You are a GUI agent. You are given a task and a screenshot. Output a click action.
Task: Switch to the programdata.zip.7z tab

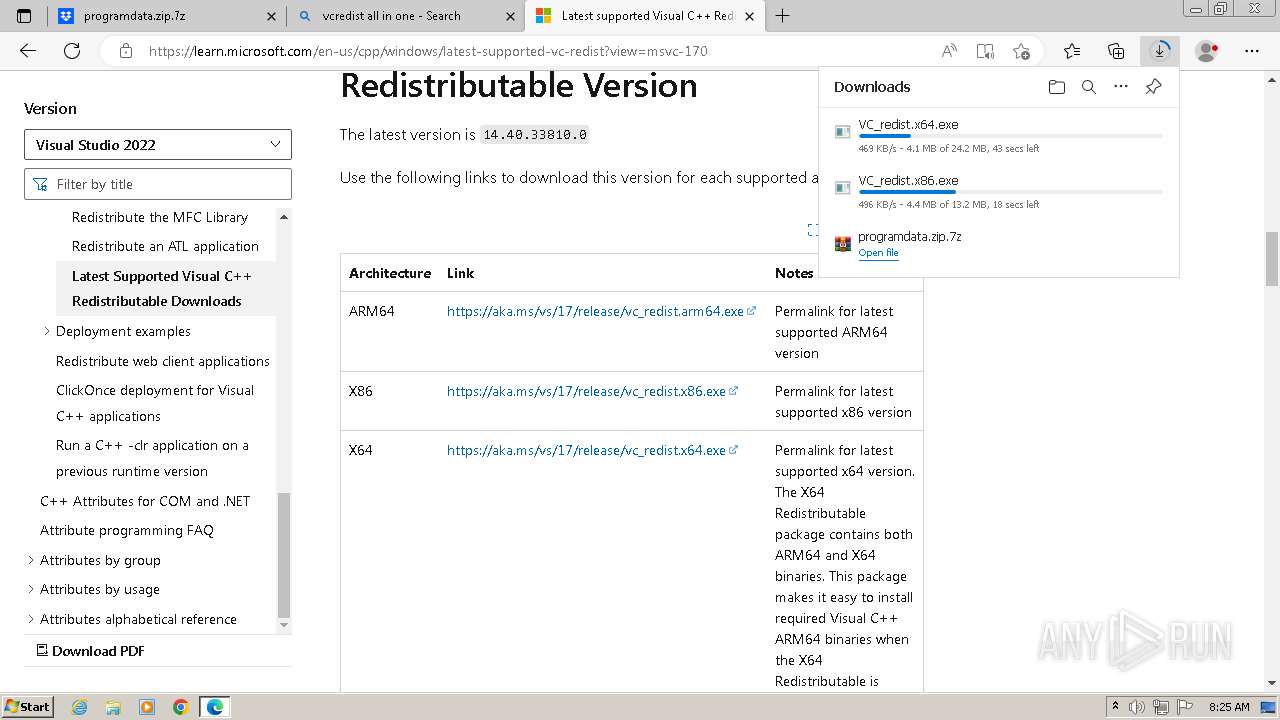(x=166, y=16)
